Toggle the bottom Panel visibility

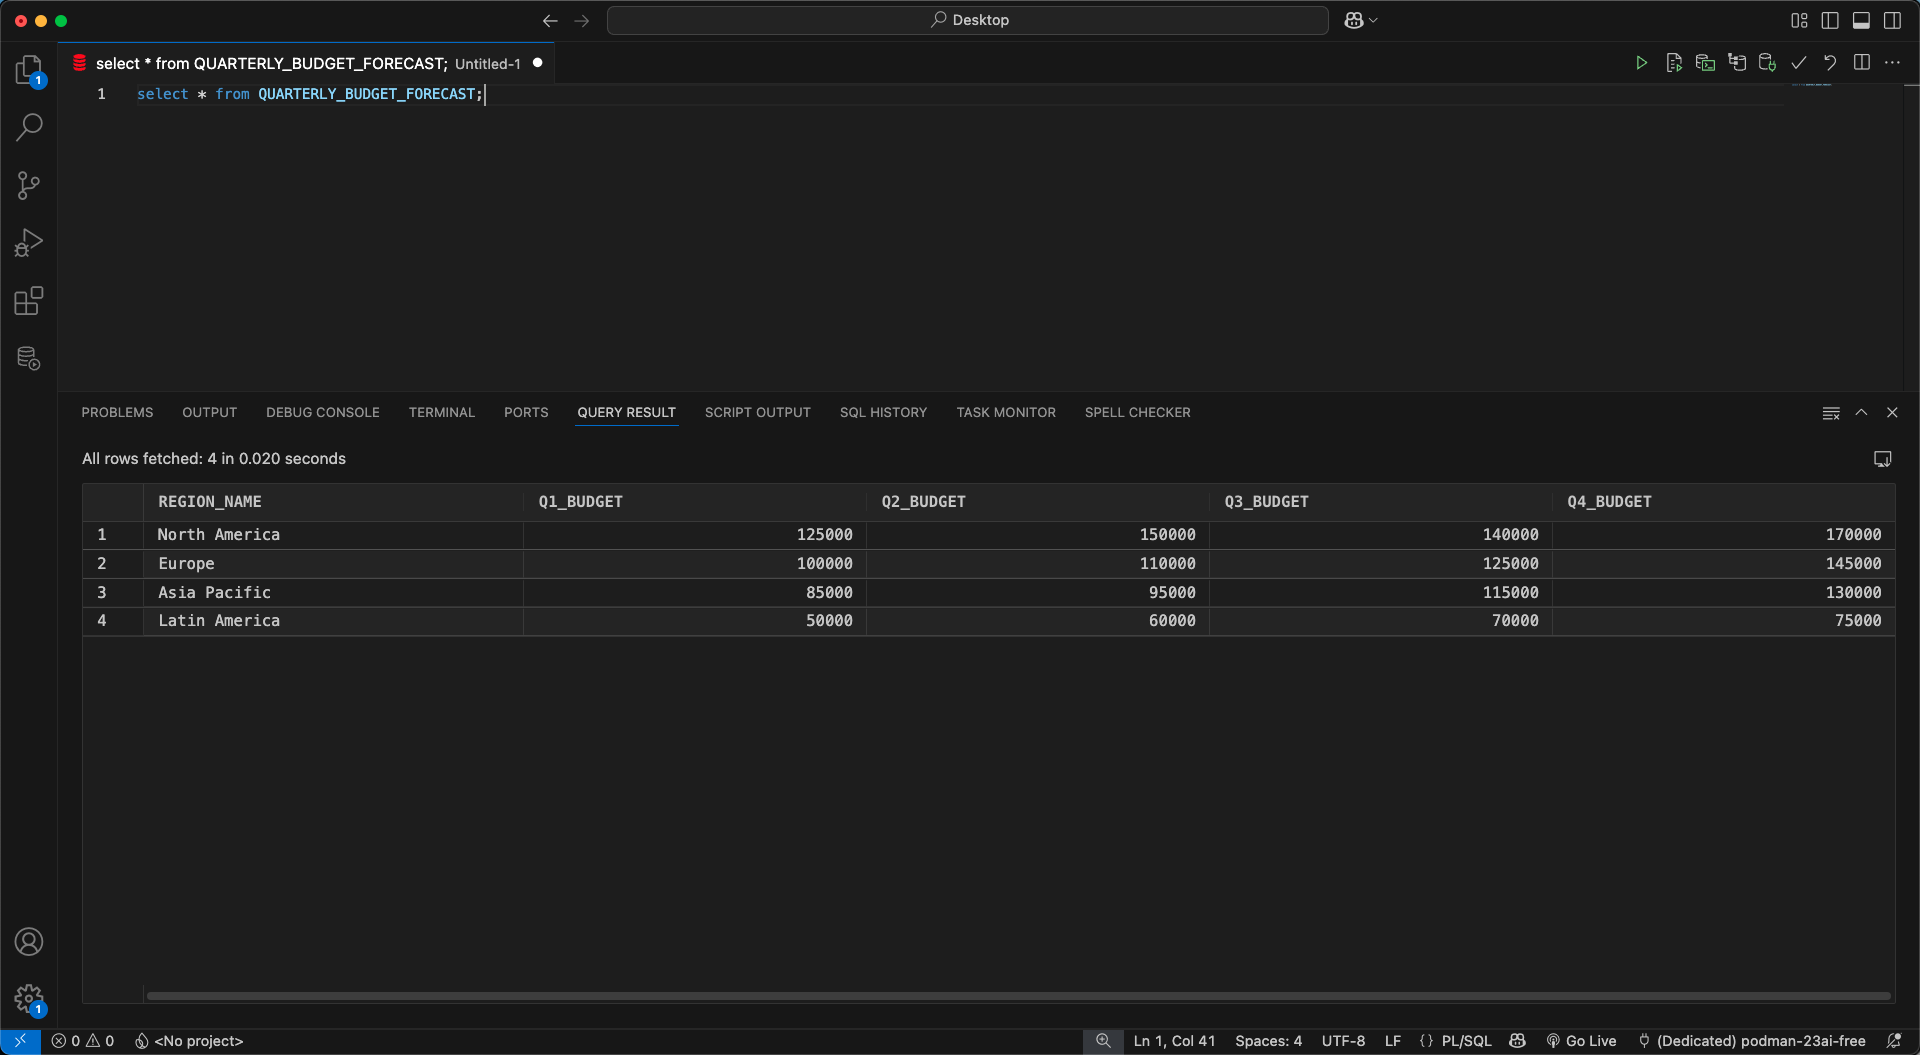1861,20
